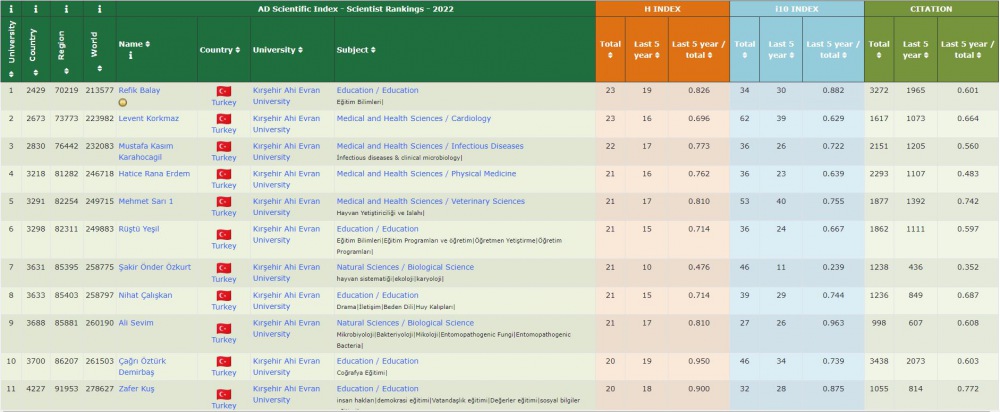Sort by Citation Total column

point(879,49)
